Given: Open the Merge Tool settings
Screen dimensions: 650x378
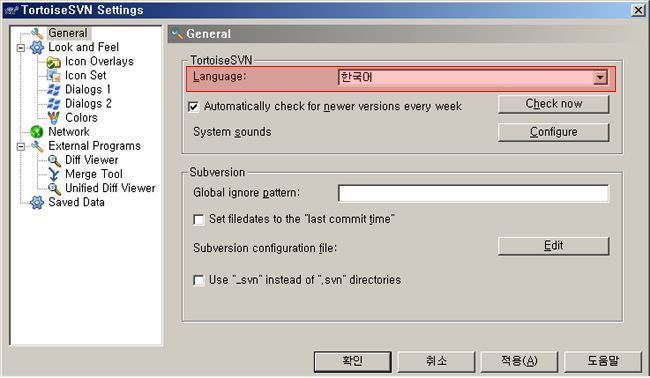Looking at the screenshot, I should (94, 174).
